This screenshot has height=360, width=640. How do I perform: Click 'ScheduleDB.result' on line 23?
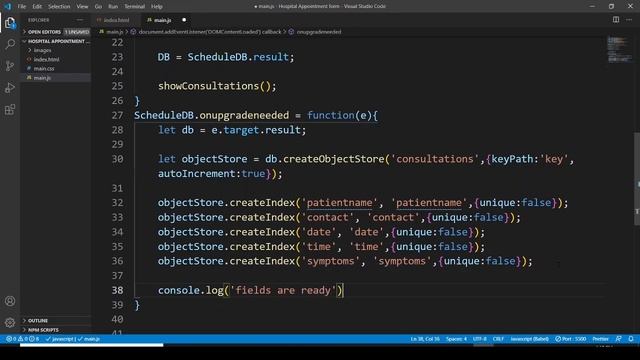point(238,57)
